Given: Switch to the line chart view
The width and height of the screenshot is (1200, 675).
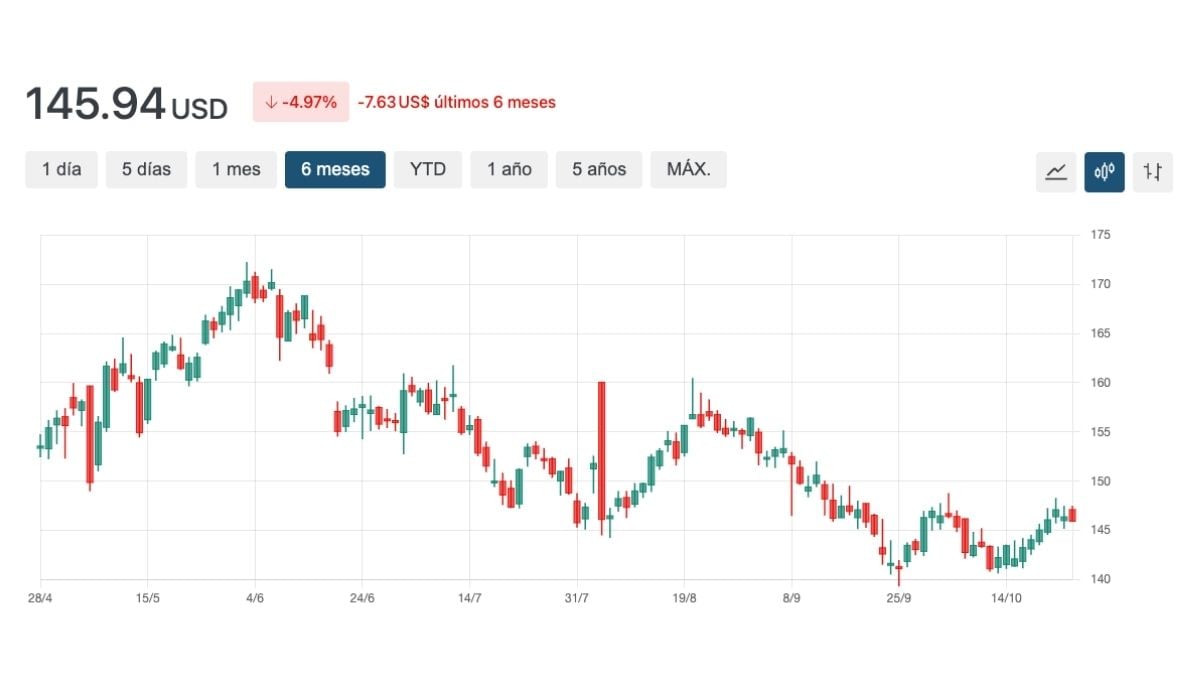Looking at the screenshot, I should 1056,172.
